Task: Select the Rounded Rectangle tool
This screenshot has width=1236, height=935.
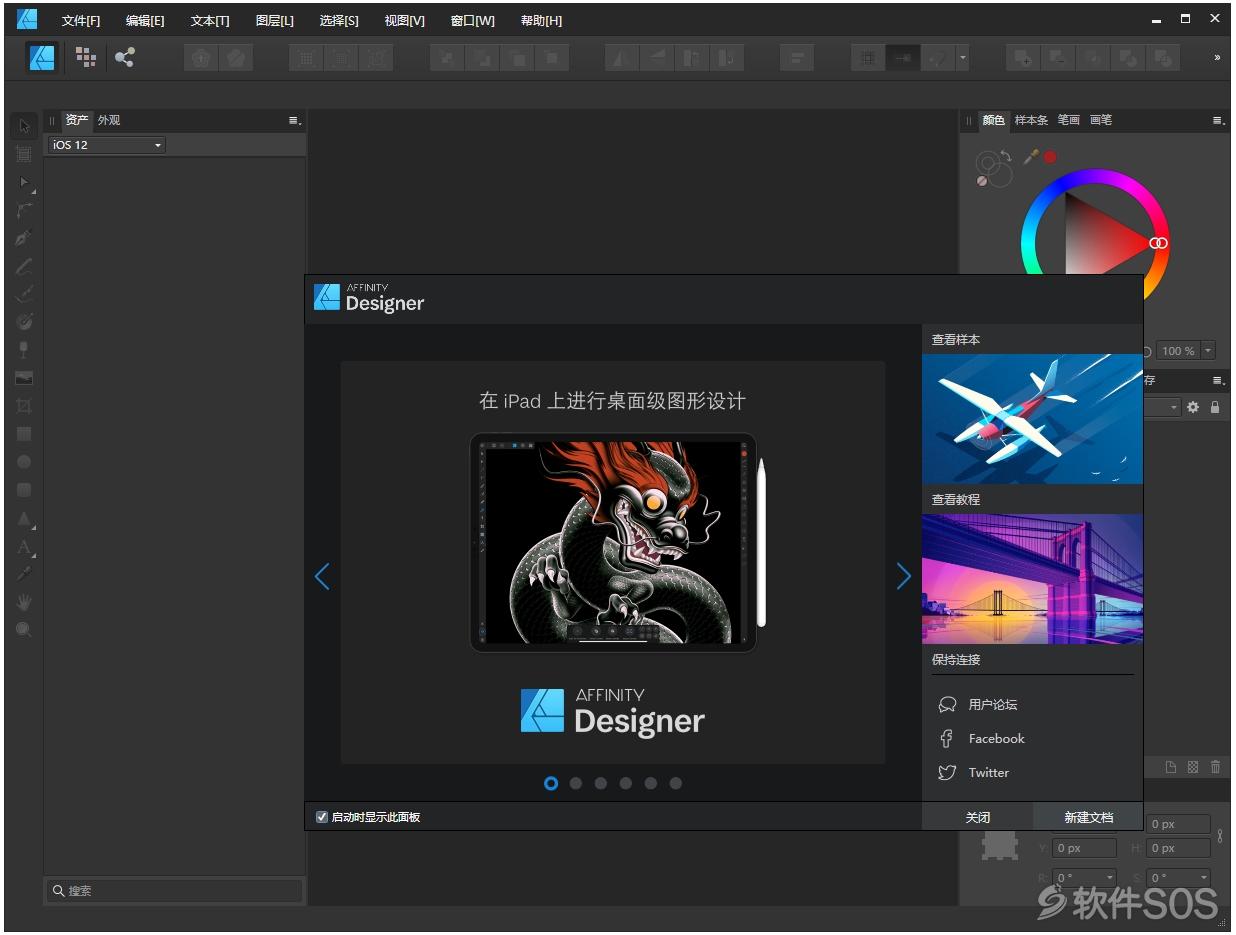Action: click(x=24, y=490)
